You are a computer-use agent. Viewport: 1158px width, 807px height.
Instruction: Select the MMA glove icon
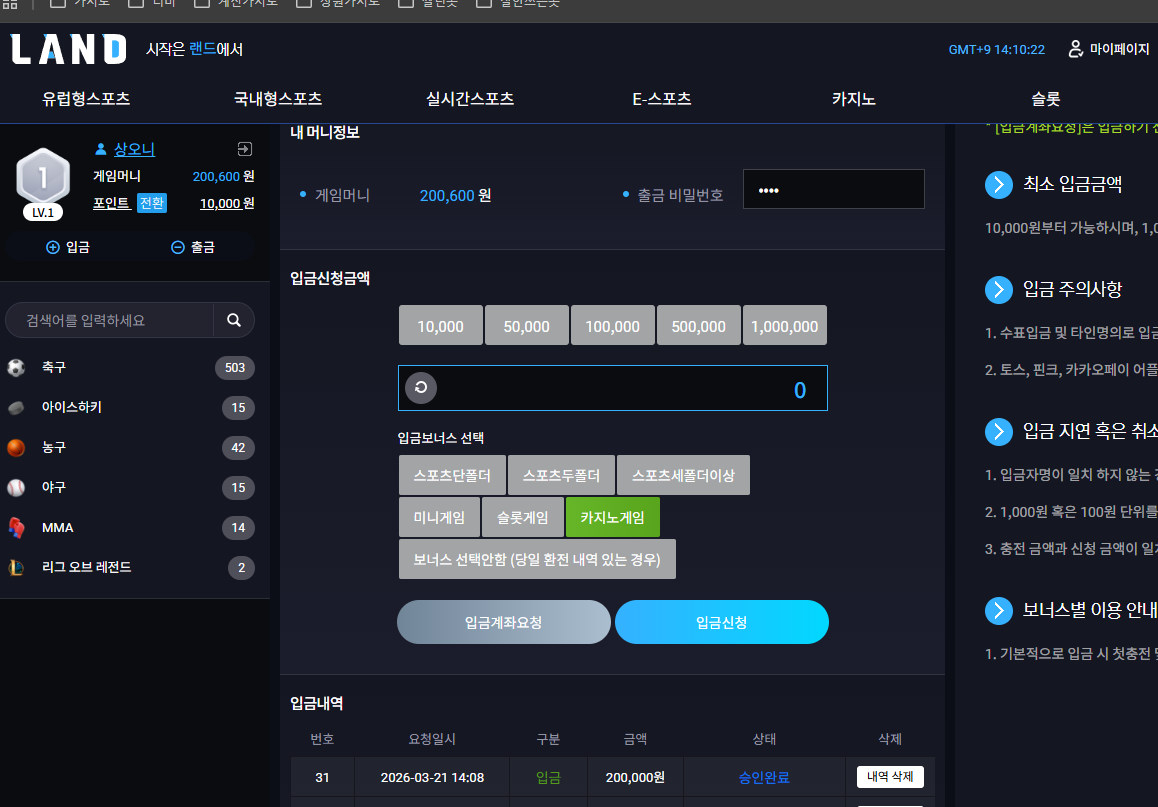point(16,527)
